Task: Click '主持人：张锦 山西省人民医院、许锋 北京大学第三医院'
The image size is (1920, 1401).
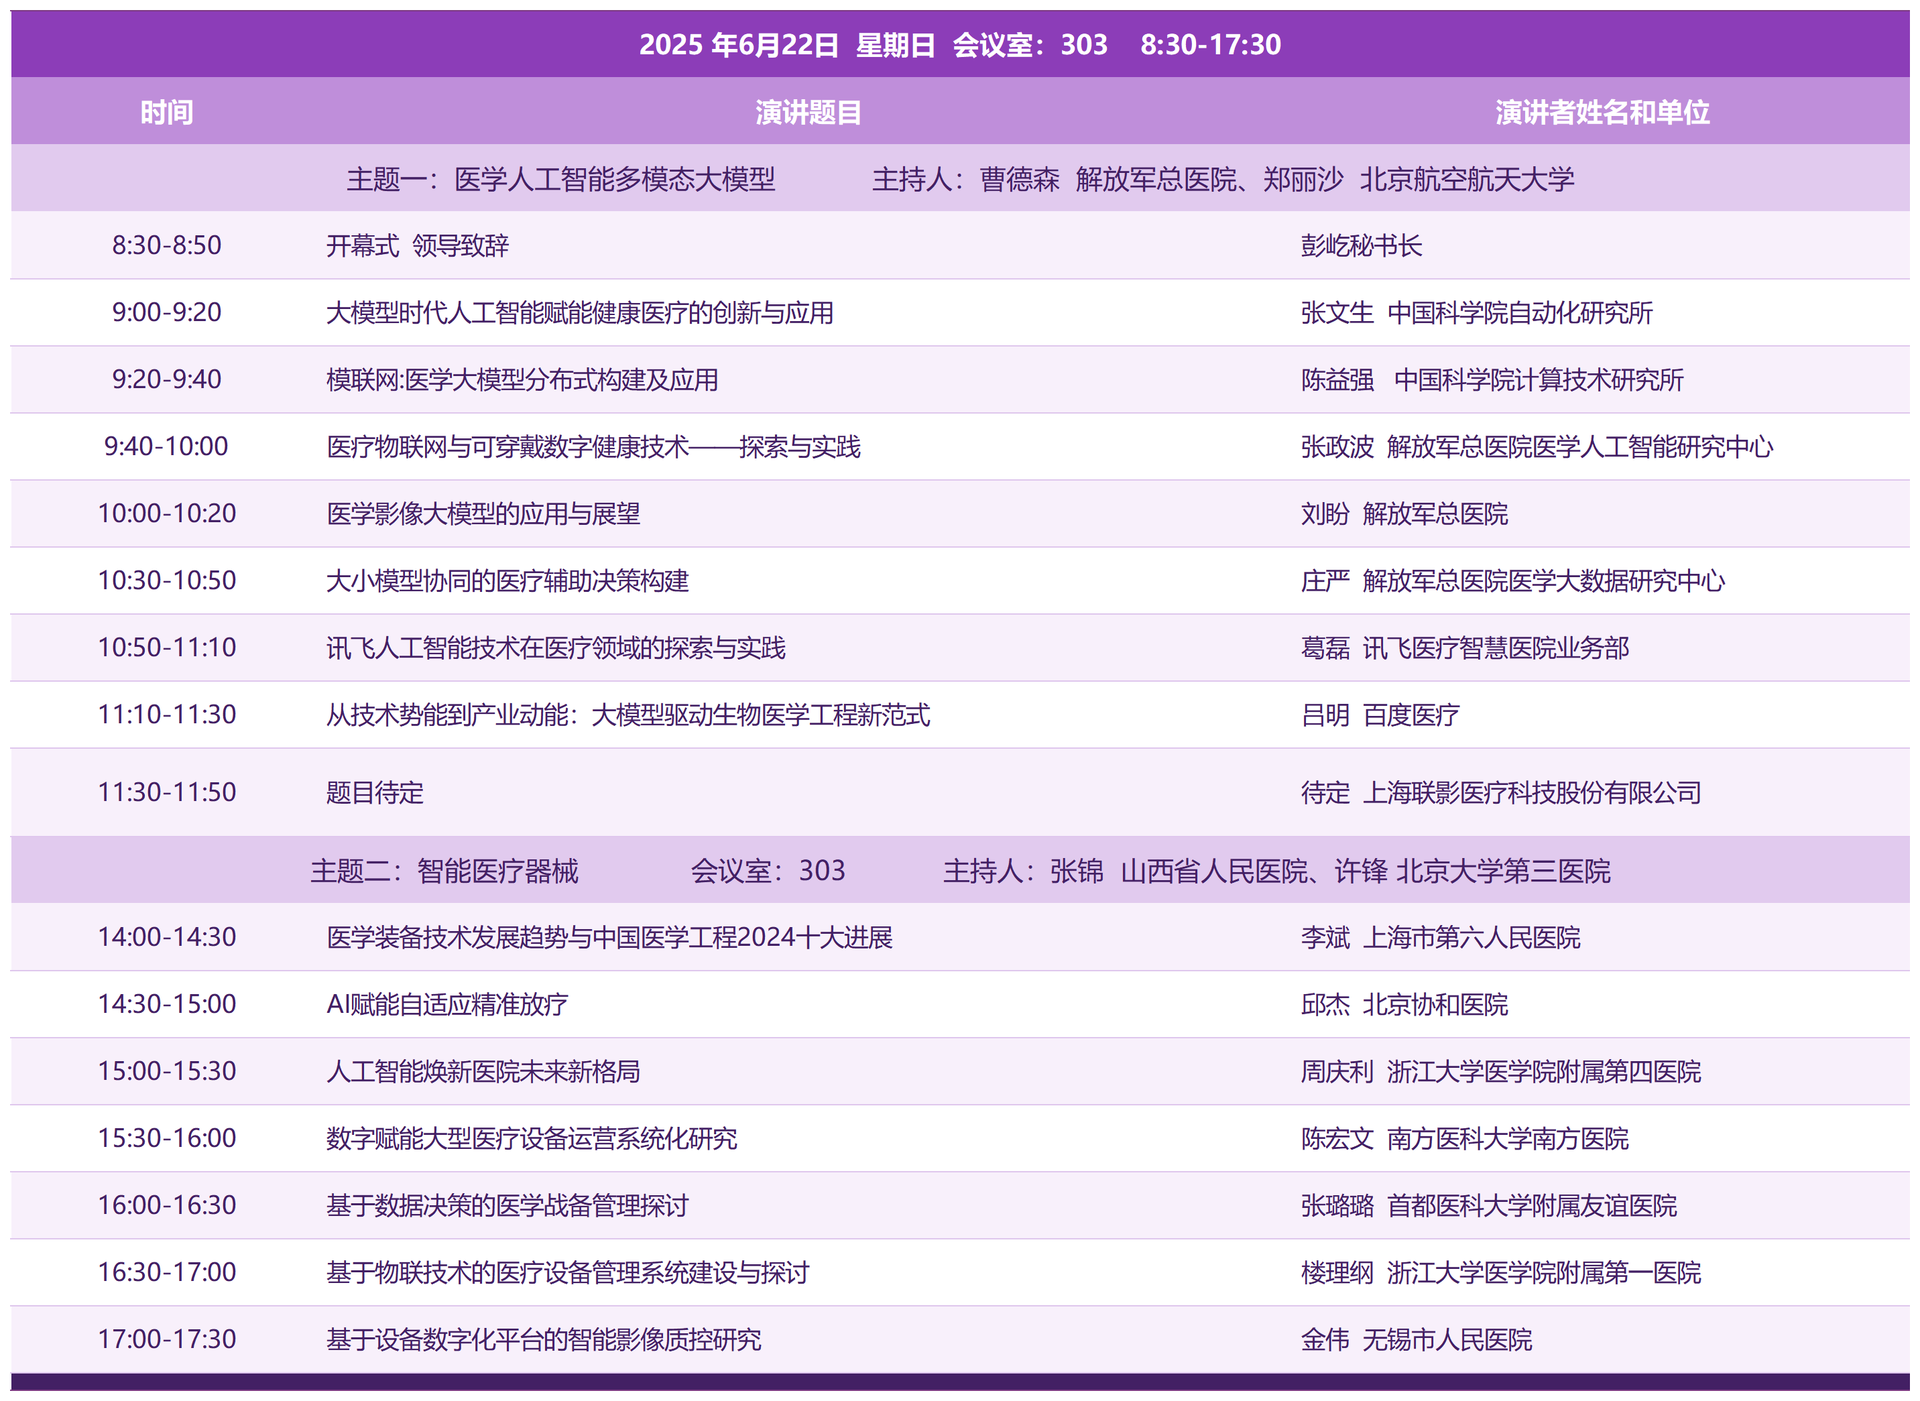Action: click(x=1277, y=870)
